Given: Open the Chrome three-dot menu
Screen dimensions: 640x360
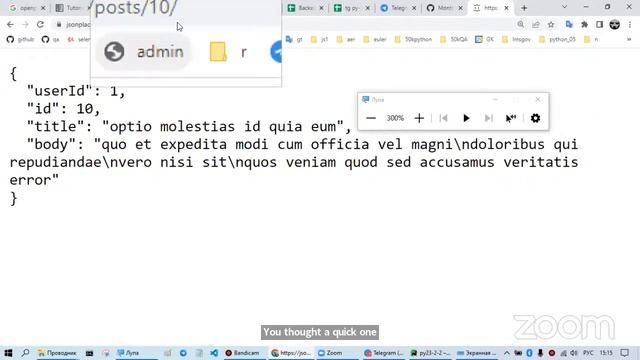Looking at the screenshot, I should (630, 24).
